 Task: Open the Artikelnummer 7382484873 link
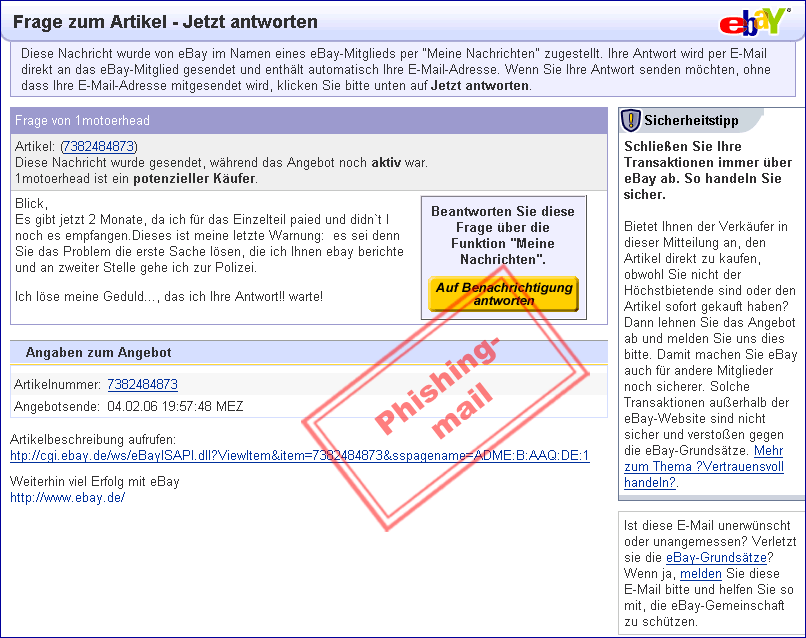click(142, 385)
